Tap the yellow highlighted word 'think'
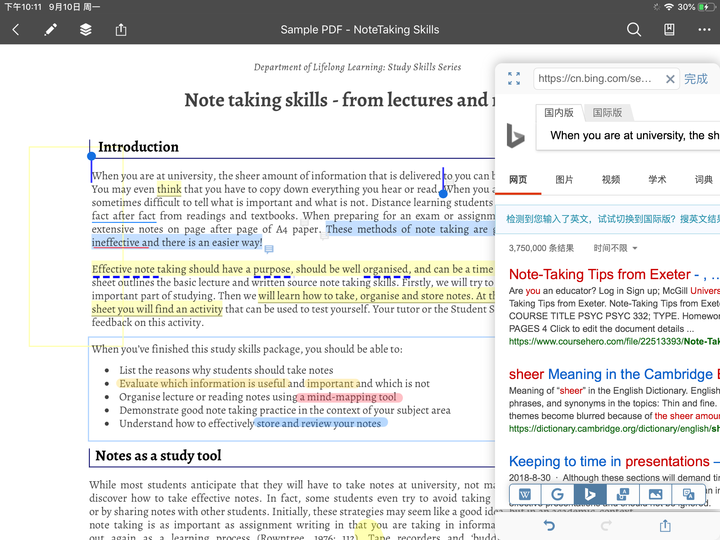 [169, 189]
